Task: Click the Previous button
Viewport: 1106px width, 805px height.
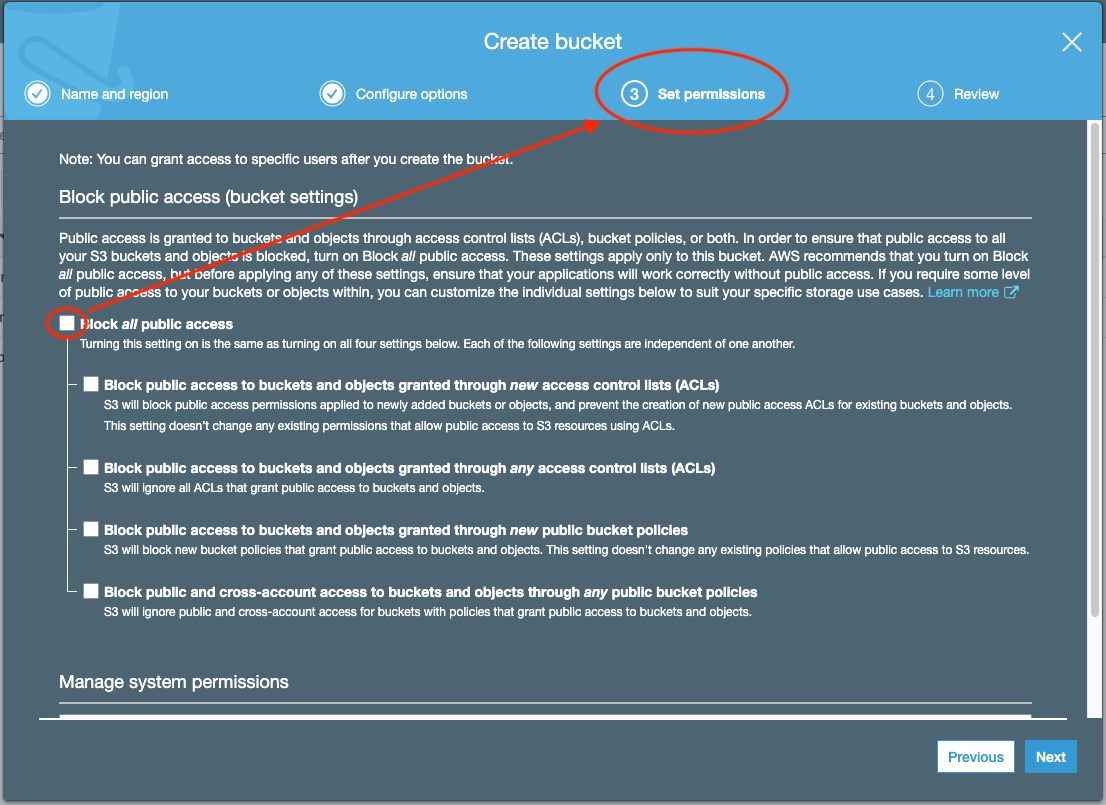Action: pyautogui.click(x=976, y=756)
